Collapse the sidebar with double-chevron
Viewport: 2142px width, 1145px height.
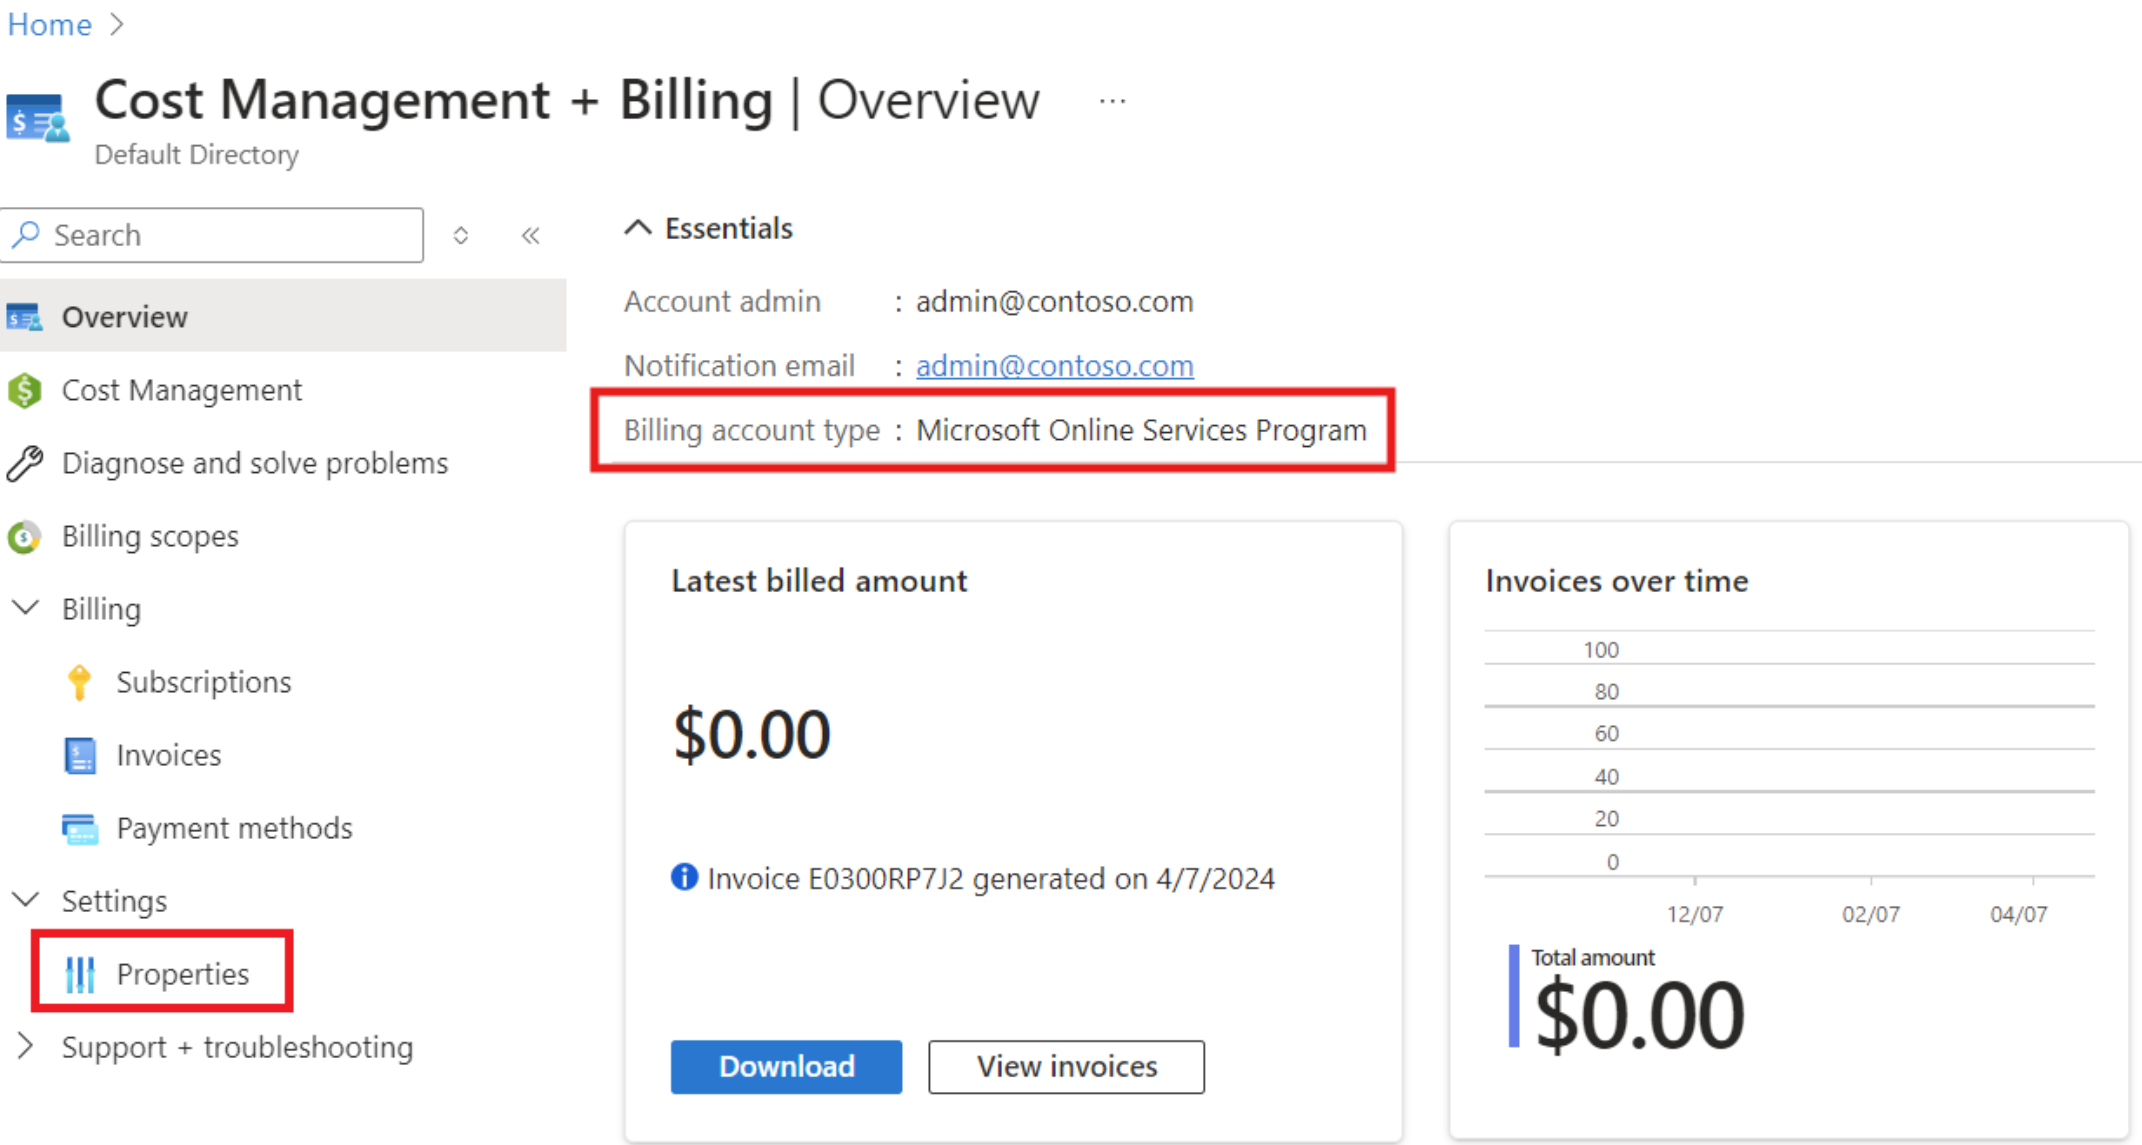tap(531, 236)
